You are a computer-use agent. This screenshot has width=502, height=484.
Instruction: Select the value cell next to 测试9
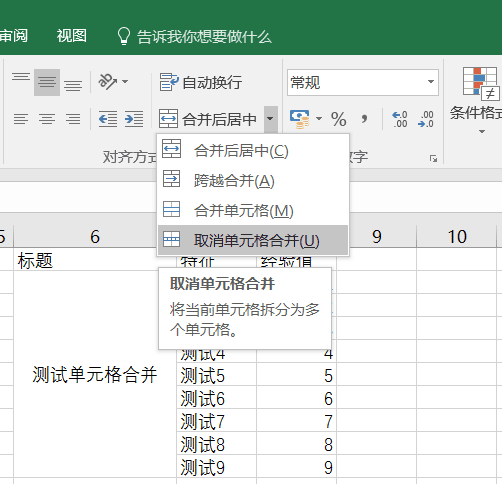click(x=296, y=467)
